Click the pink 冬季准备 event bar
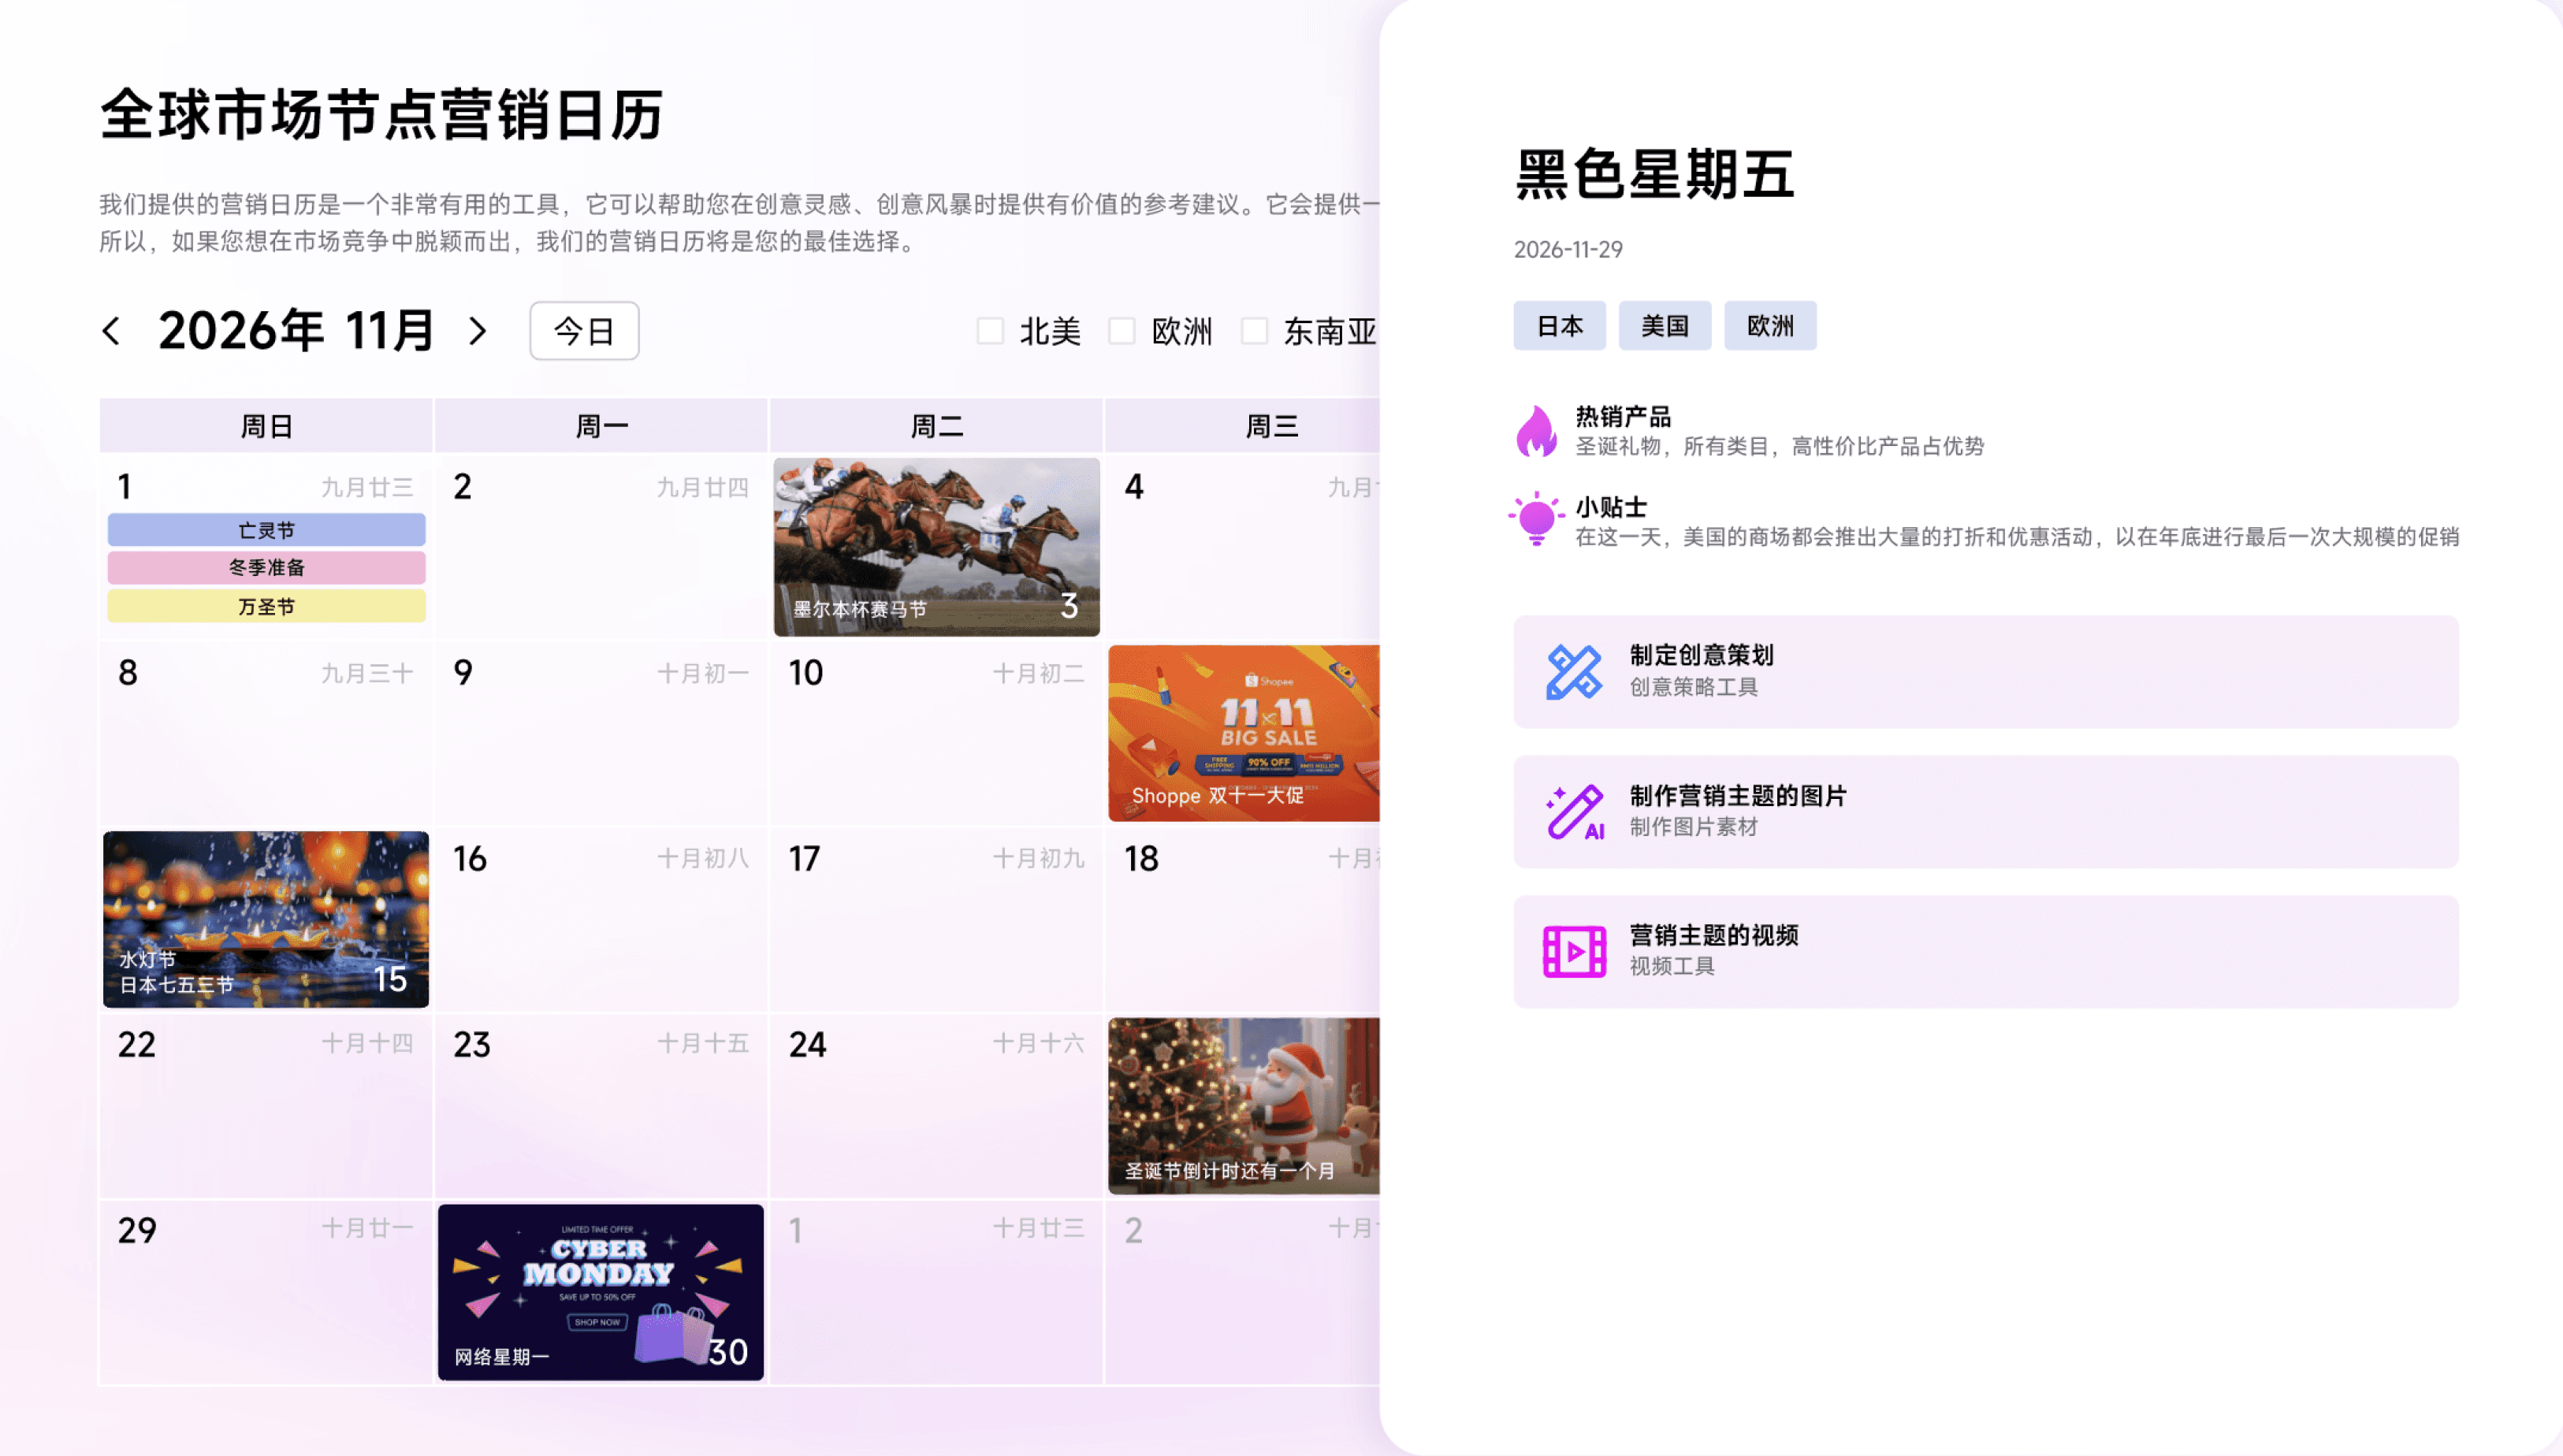The image size is (2563, 1456). 266,568
